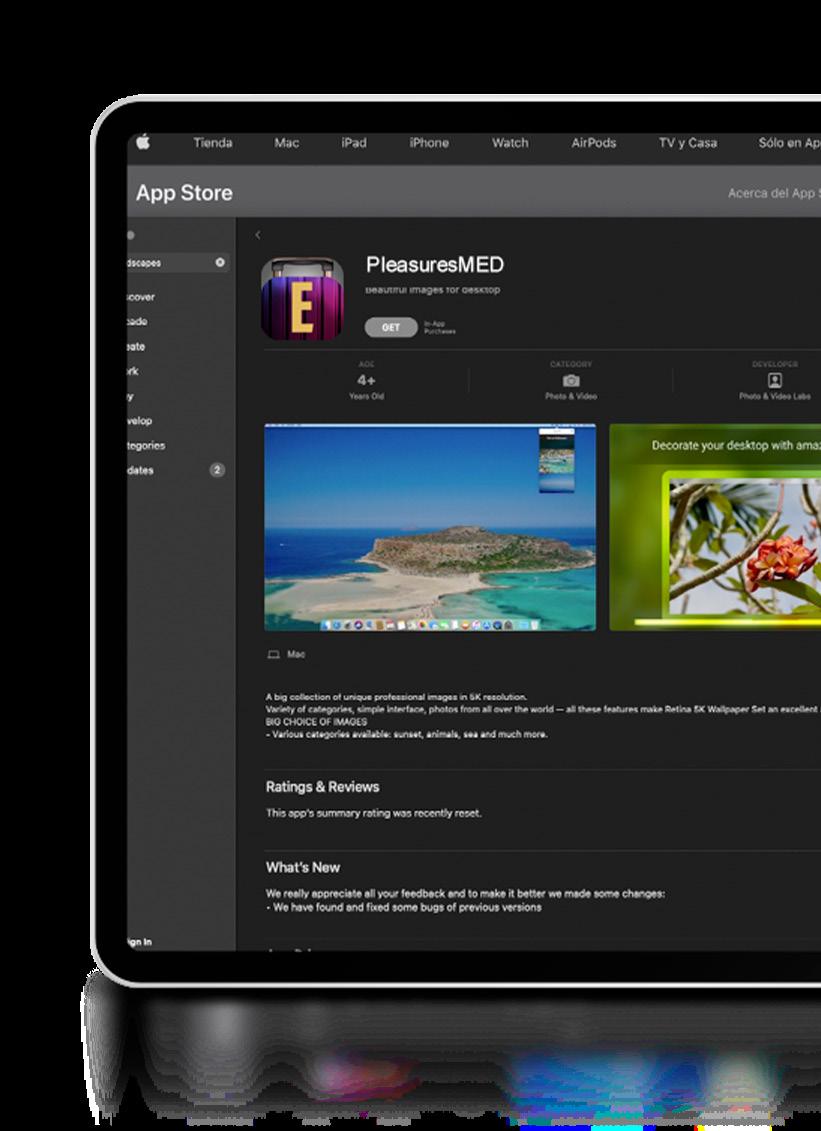Click the Ratings & Reviews heading

click(x=322, y=787)
